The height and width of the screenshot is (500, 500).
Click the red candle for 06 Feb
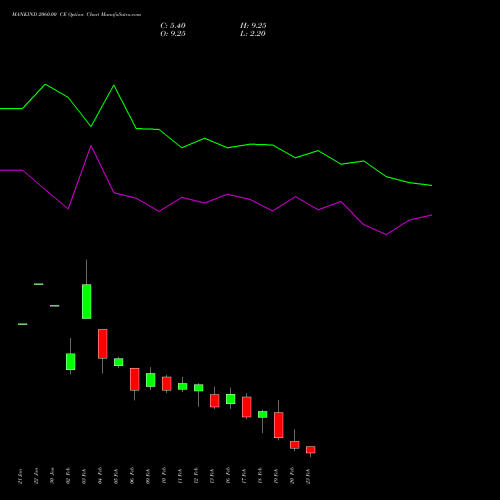tap(135, 379)
